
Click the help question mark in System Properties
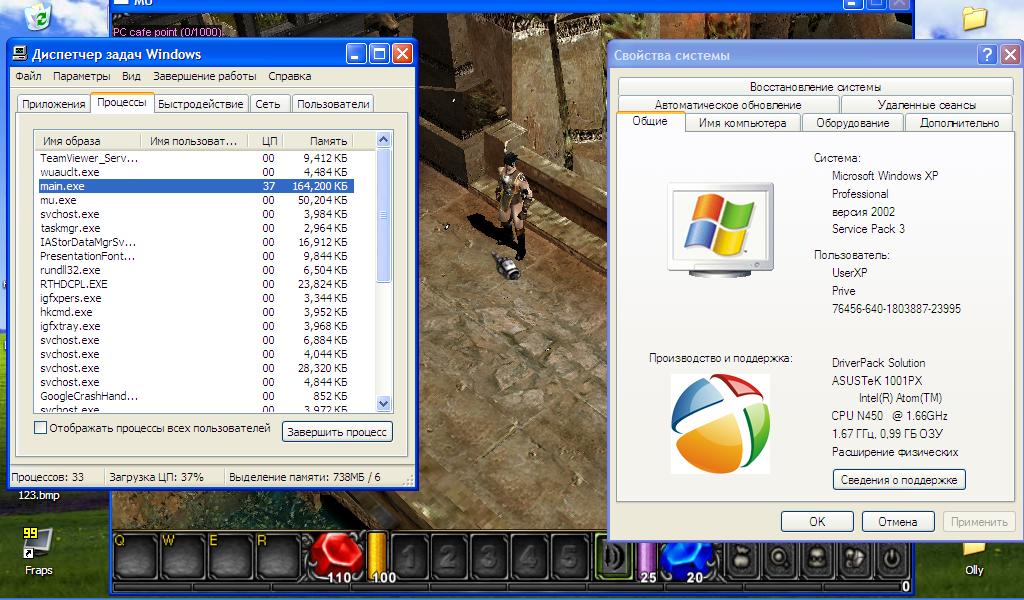[987, 55]
